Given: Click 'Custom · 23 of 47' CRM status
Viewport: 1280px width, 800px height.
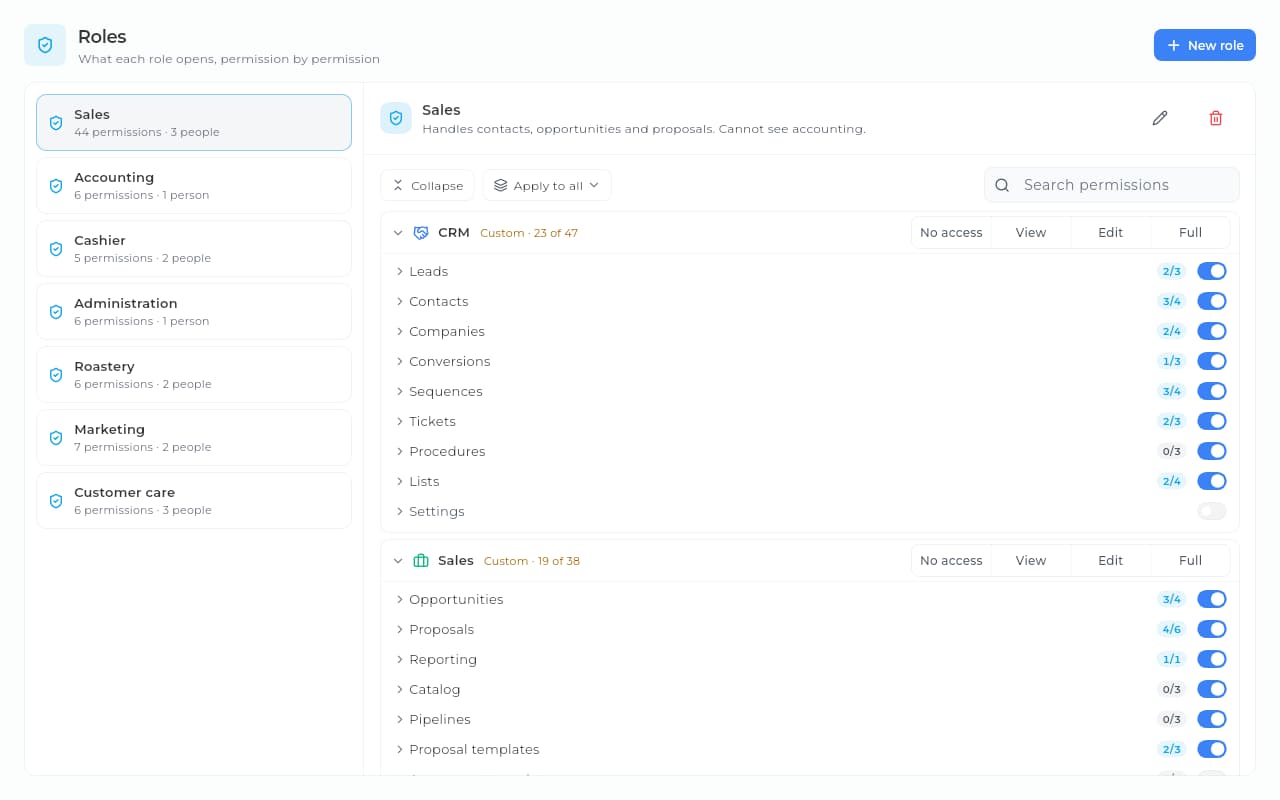Looking at the screenshot, I should 529,233.
